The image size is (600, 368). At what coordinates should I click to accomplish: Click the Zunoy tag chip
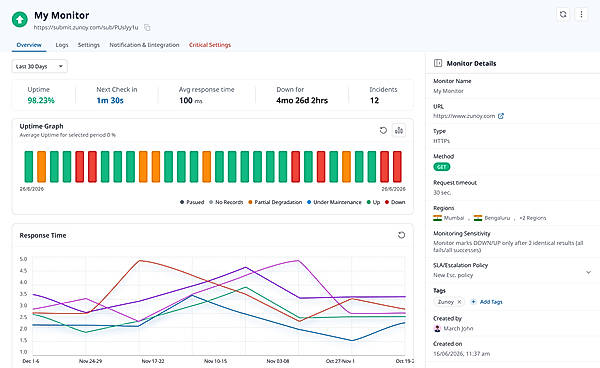(x=449, y=302)
